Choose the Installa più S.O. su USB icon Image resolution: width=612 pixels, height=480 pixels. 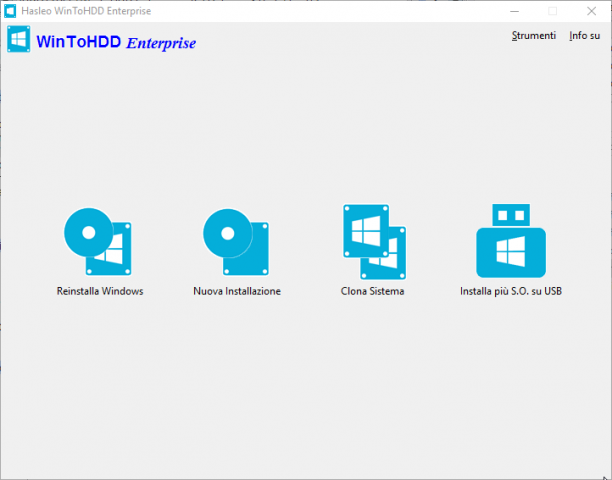pyautogui.click(x=511, y=241)
